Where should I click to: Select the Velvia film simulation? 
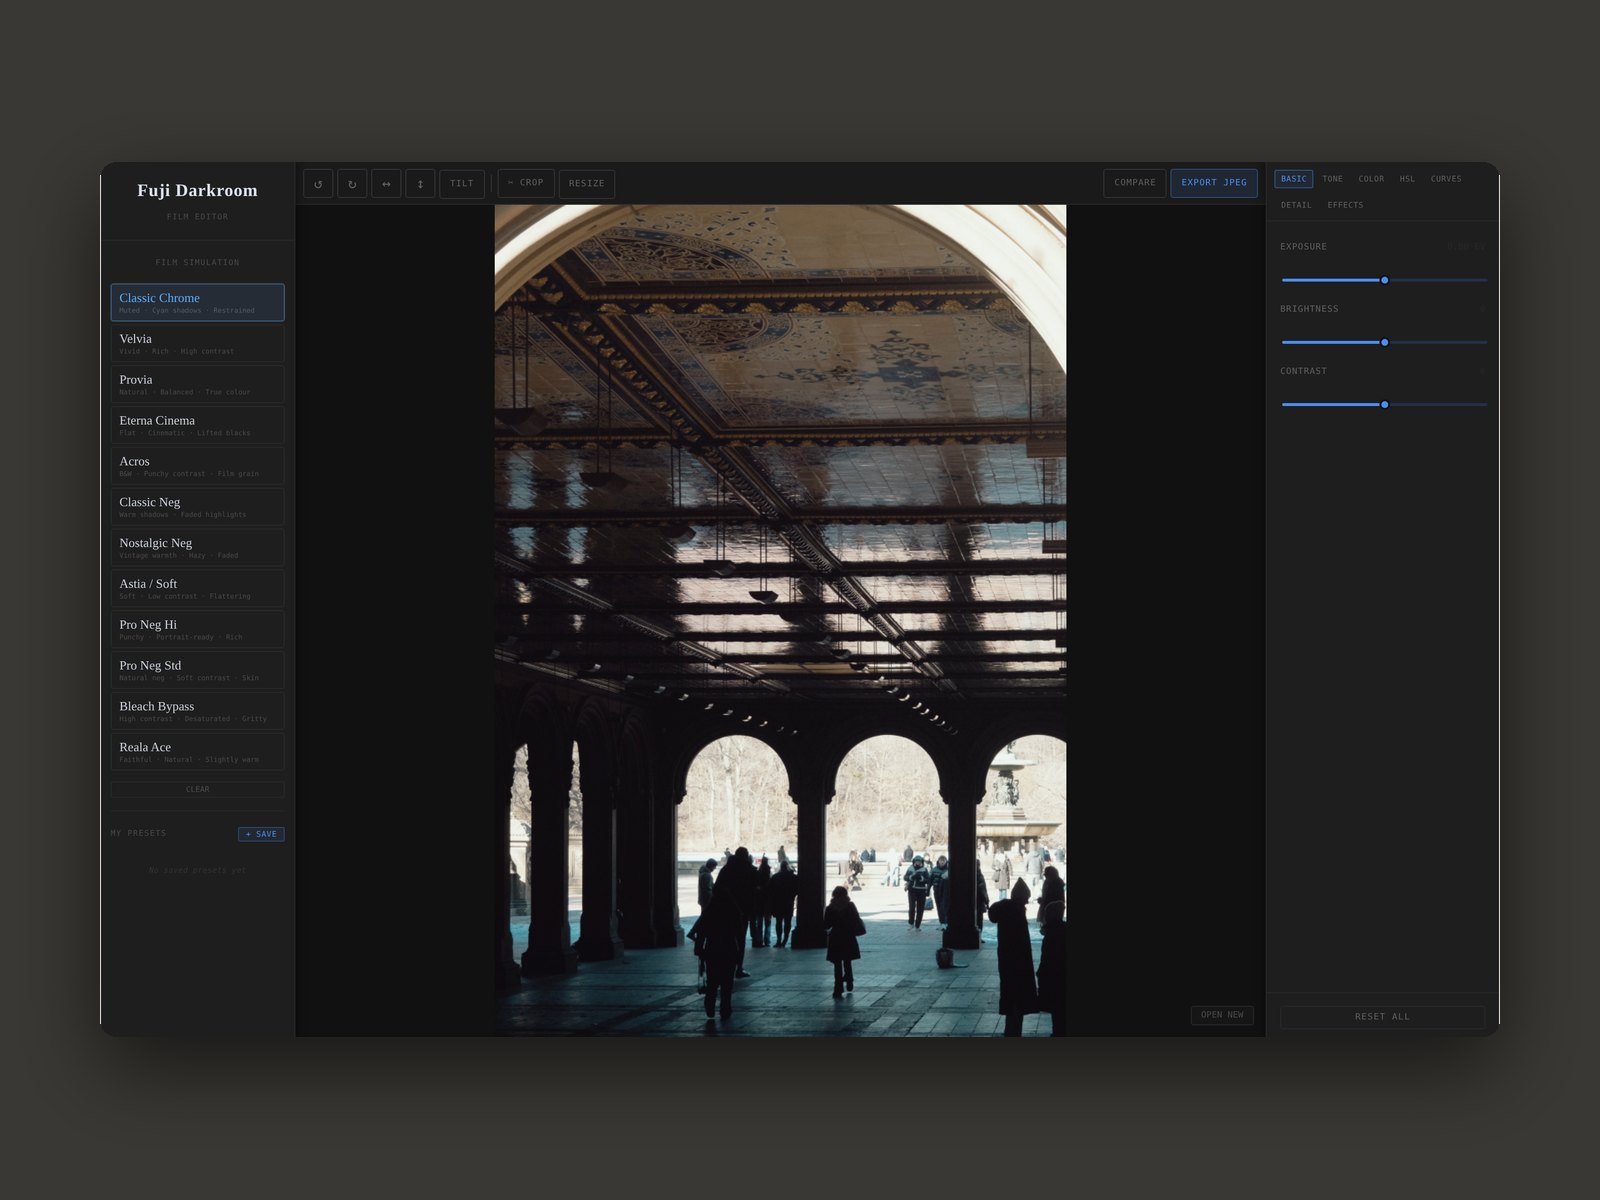(197, 344)
